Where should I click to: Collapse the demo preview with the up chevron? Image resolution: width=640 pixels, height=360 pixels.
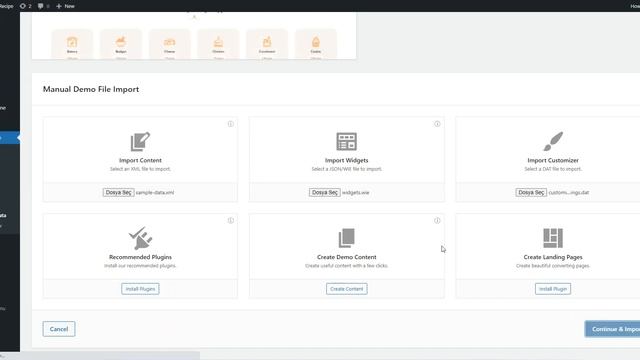pyautogui.click(x=194, y=17)
